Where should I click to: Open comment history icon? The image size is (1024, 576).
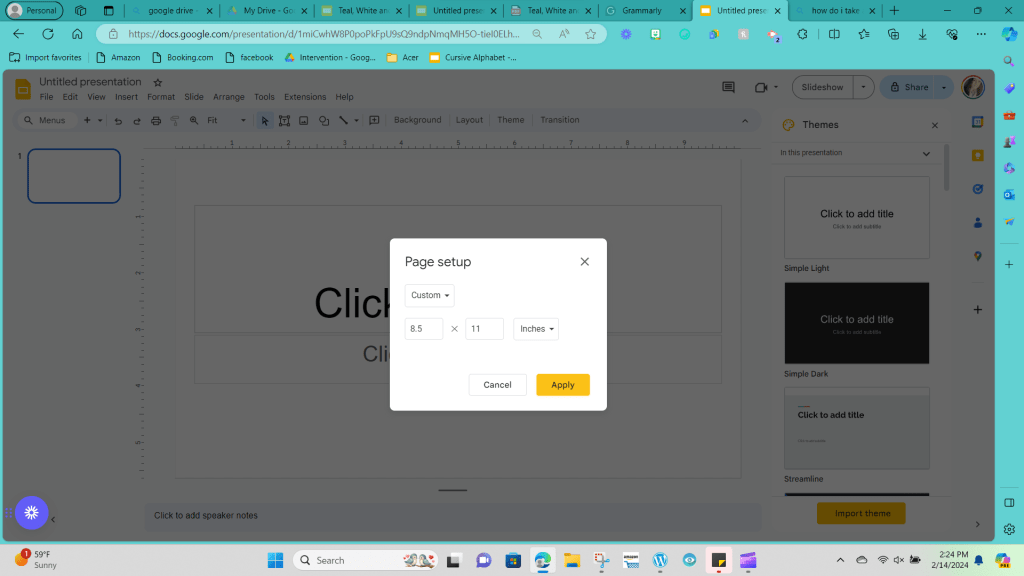[729, 87]
